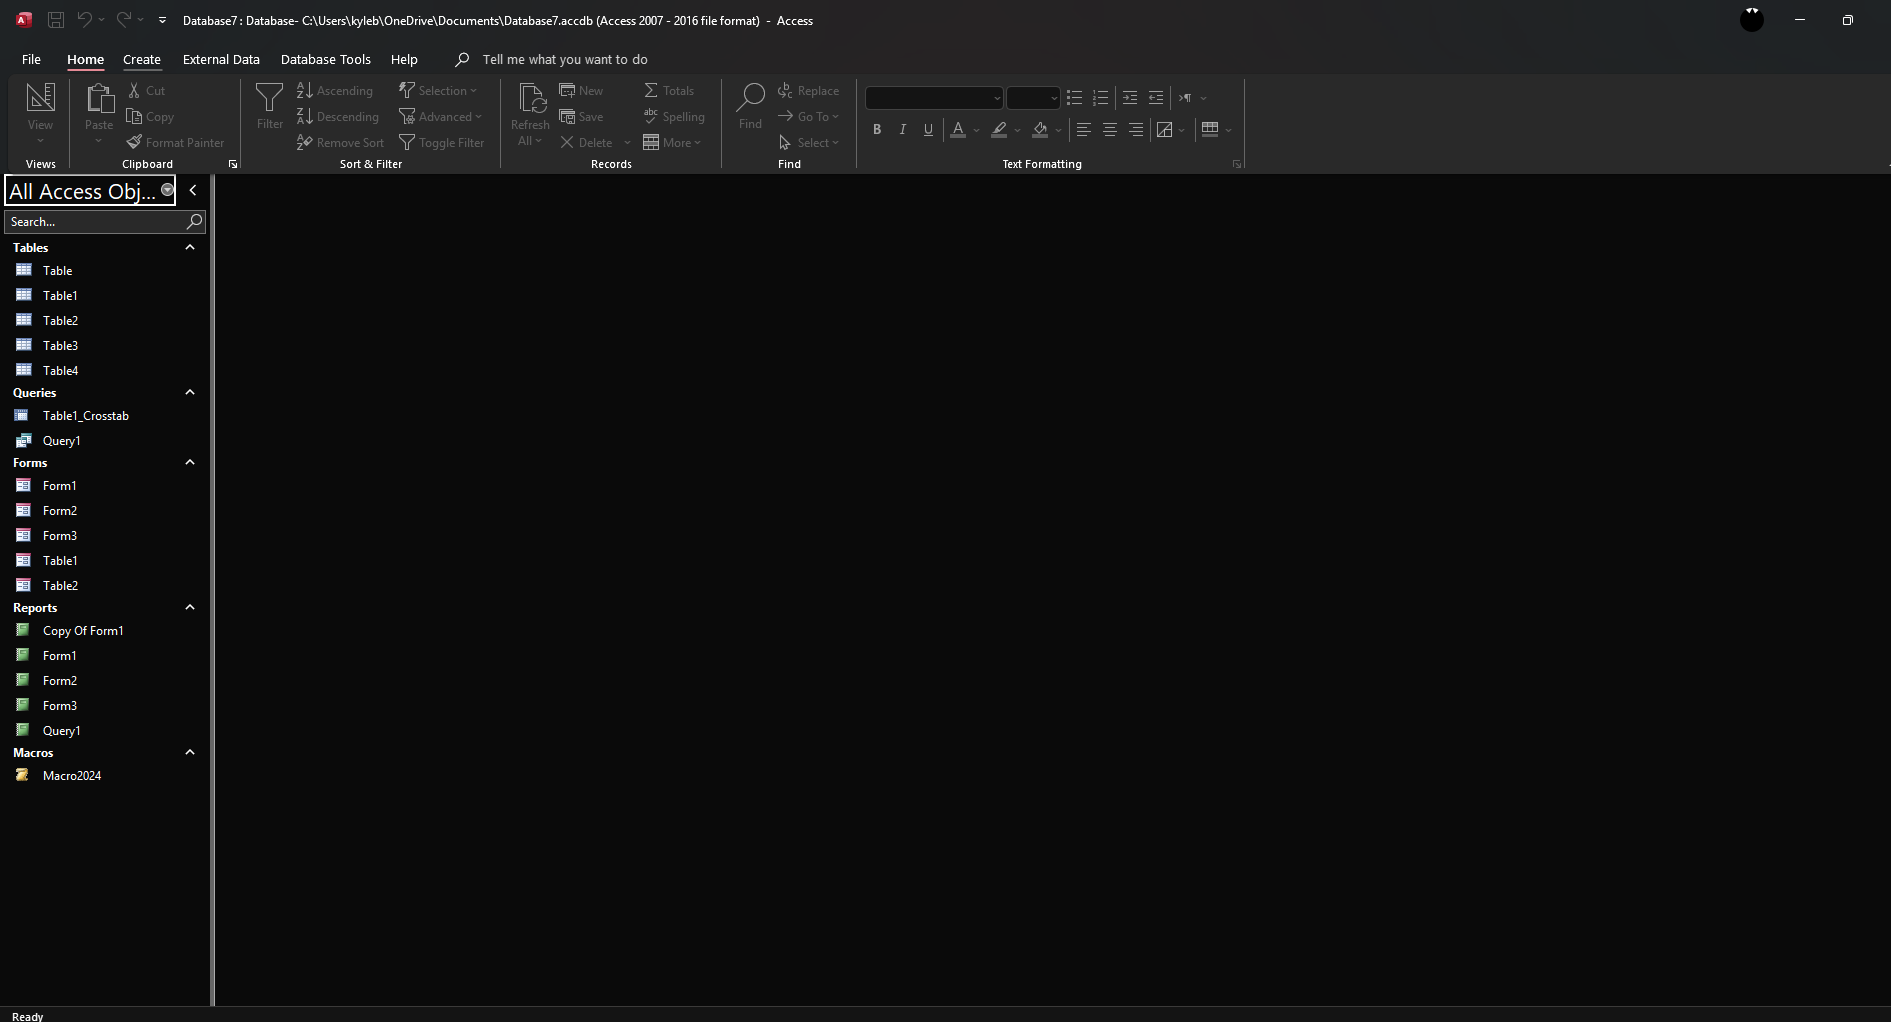
Task: Toggle Totals row in Records group
Action: tap(669, 91)
